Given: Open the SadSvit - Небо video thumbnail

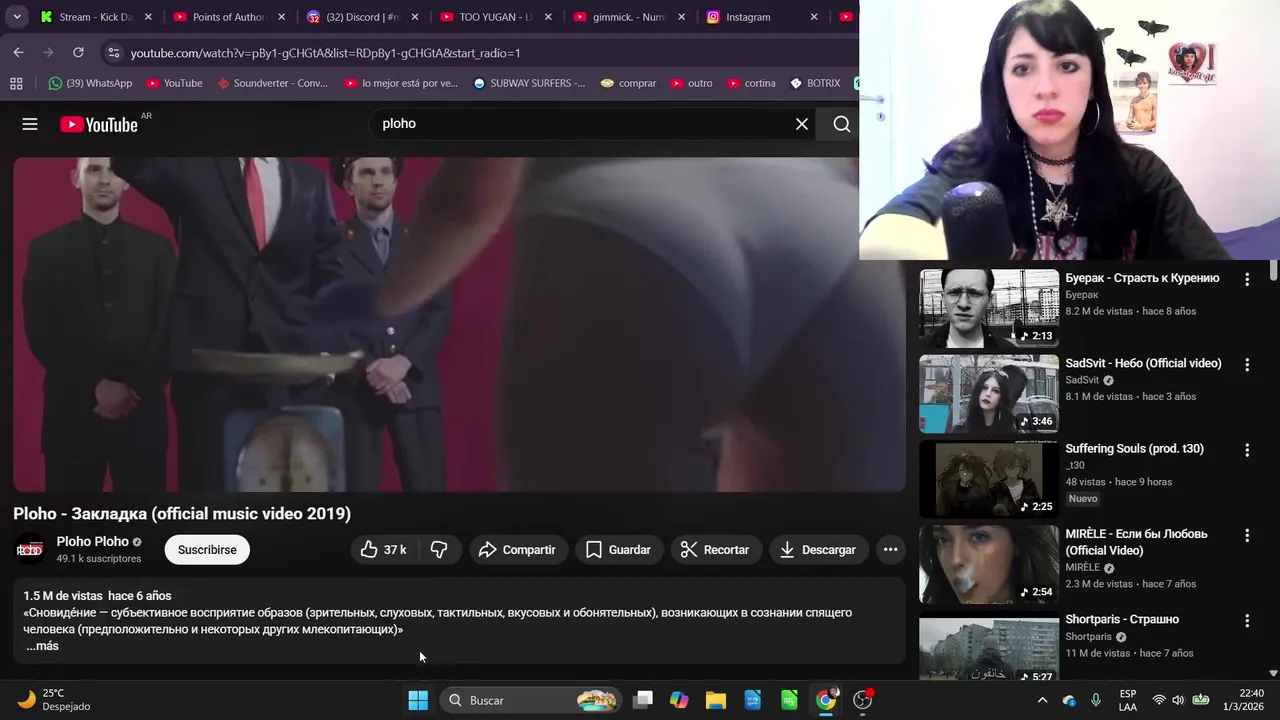Looking at the screenshot, I should pyautogui.click(x=989, y=393).
